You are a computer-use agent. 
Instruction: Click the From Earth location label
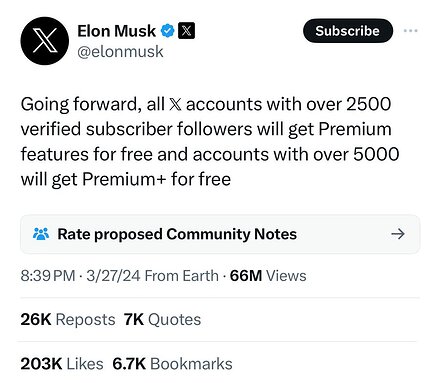coord(182,276)
